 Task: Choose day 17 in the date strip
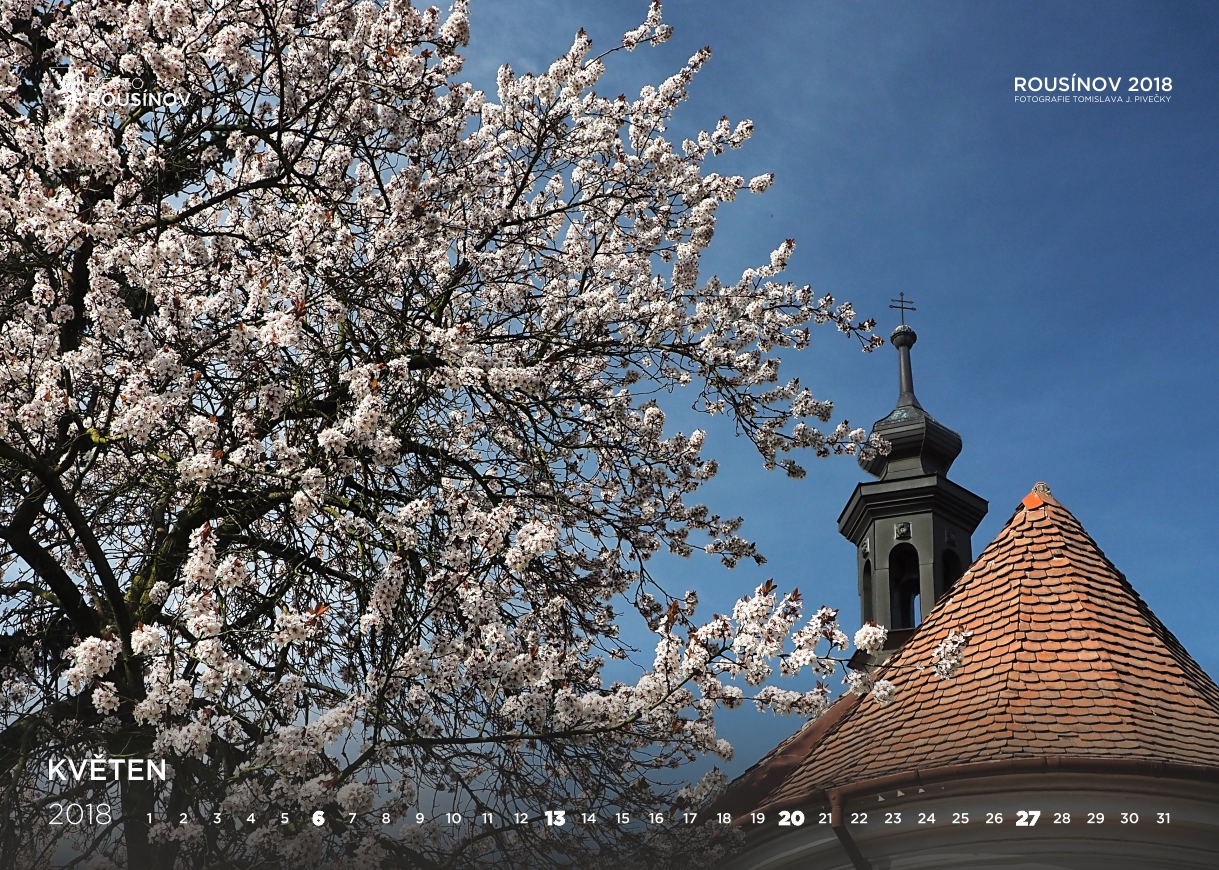click(x=690, y=818)
